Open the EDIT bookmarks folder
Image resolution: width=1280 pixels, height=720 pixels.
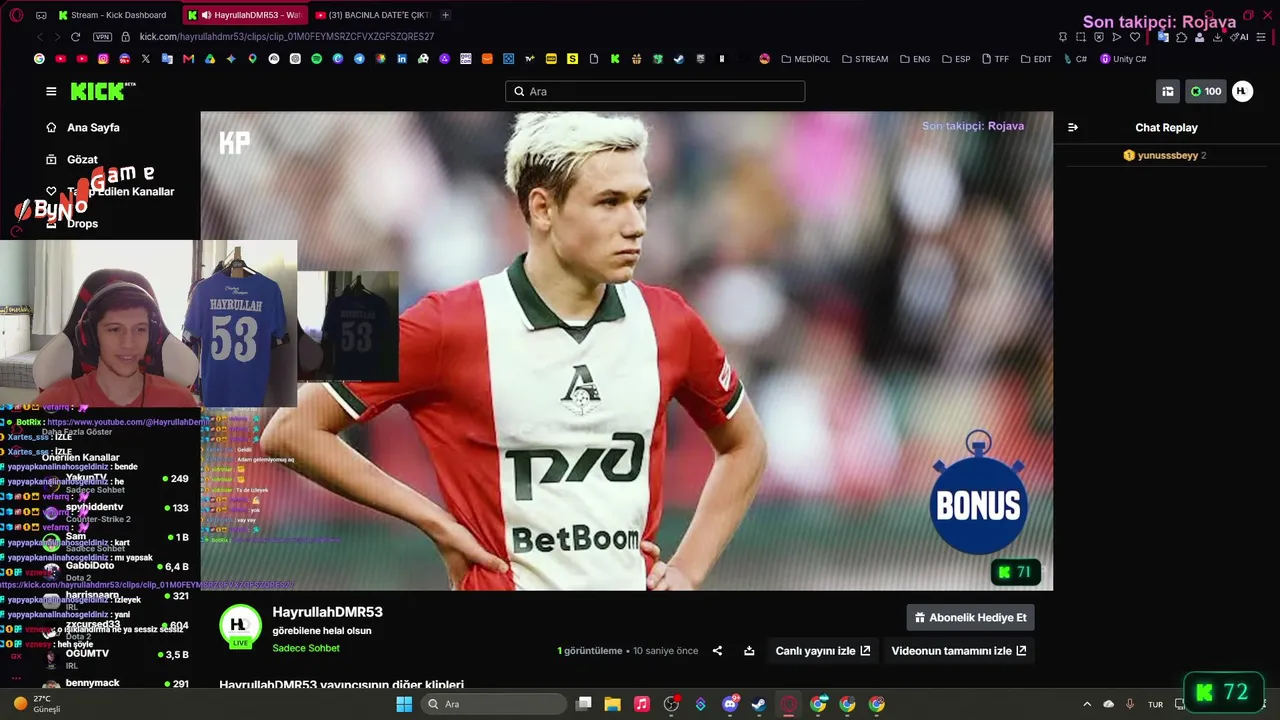click(x=1036, y=59)
